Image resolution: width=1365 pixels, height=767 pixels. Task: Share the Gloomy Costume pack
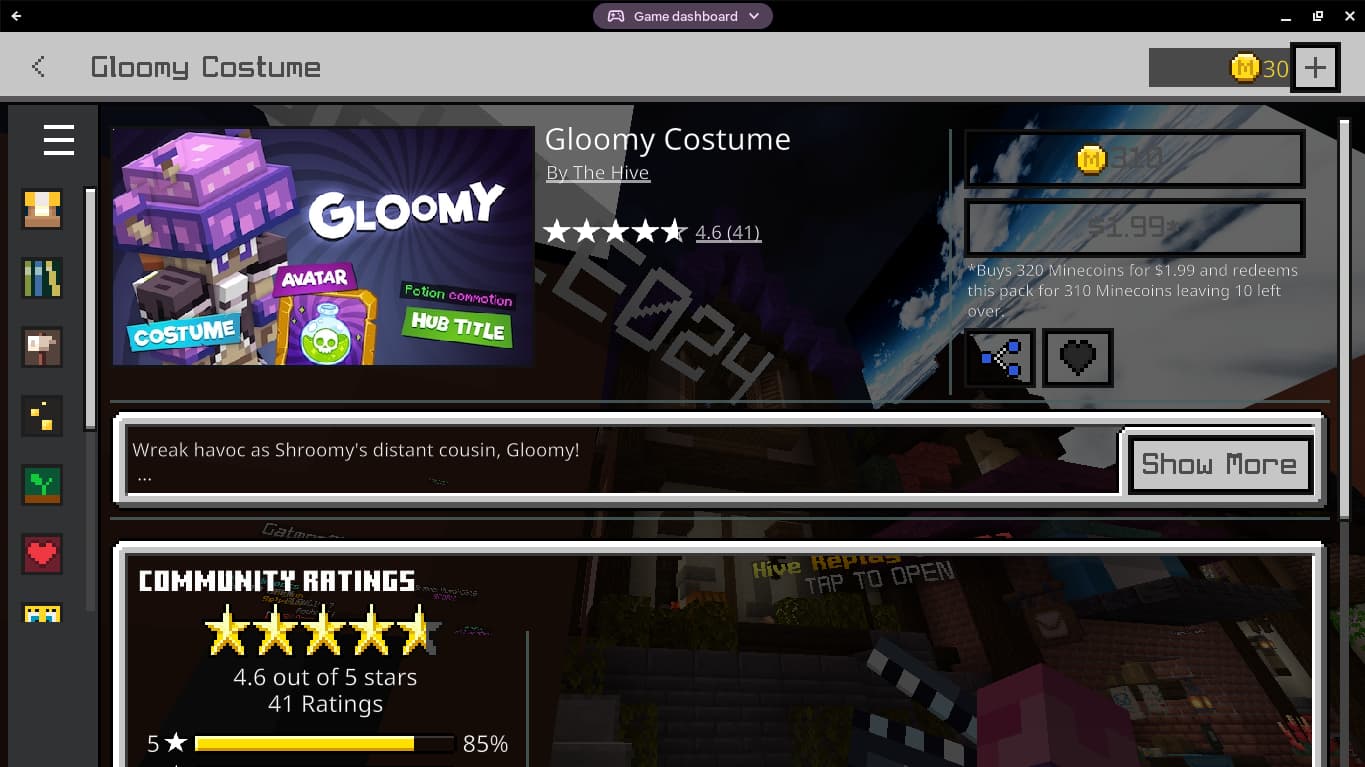1000,357
